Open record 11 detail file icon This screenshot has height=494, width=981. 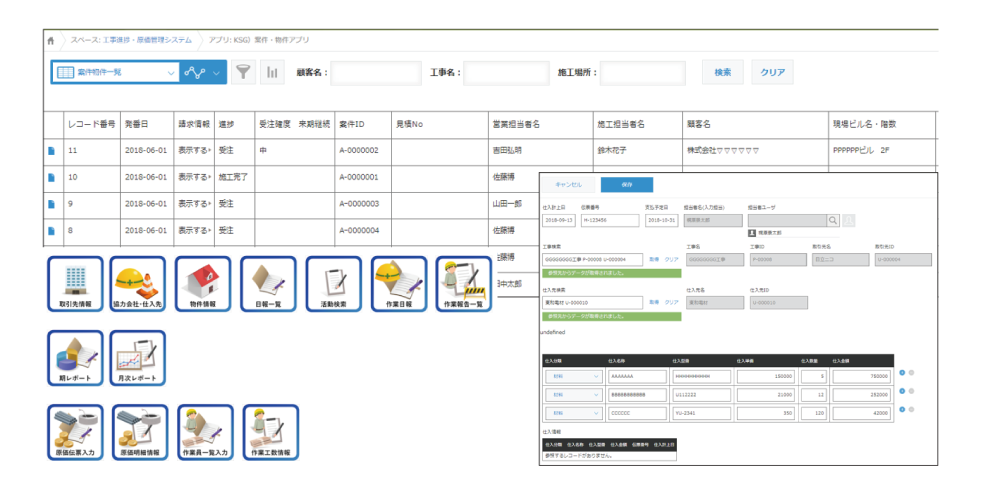pos(52,151)
